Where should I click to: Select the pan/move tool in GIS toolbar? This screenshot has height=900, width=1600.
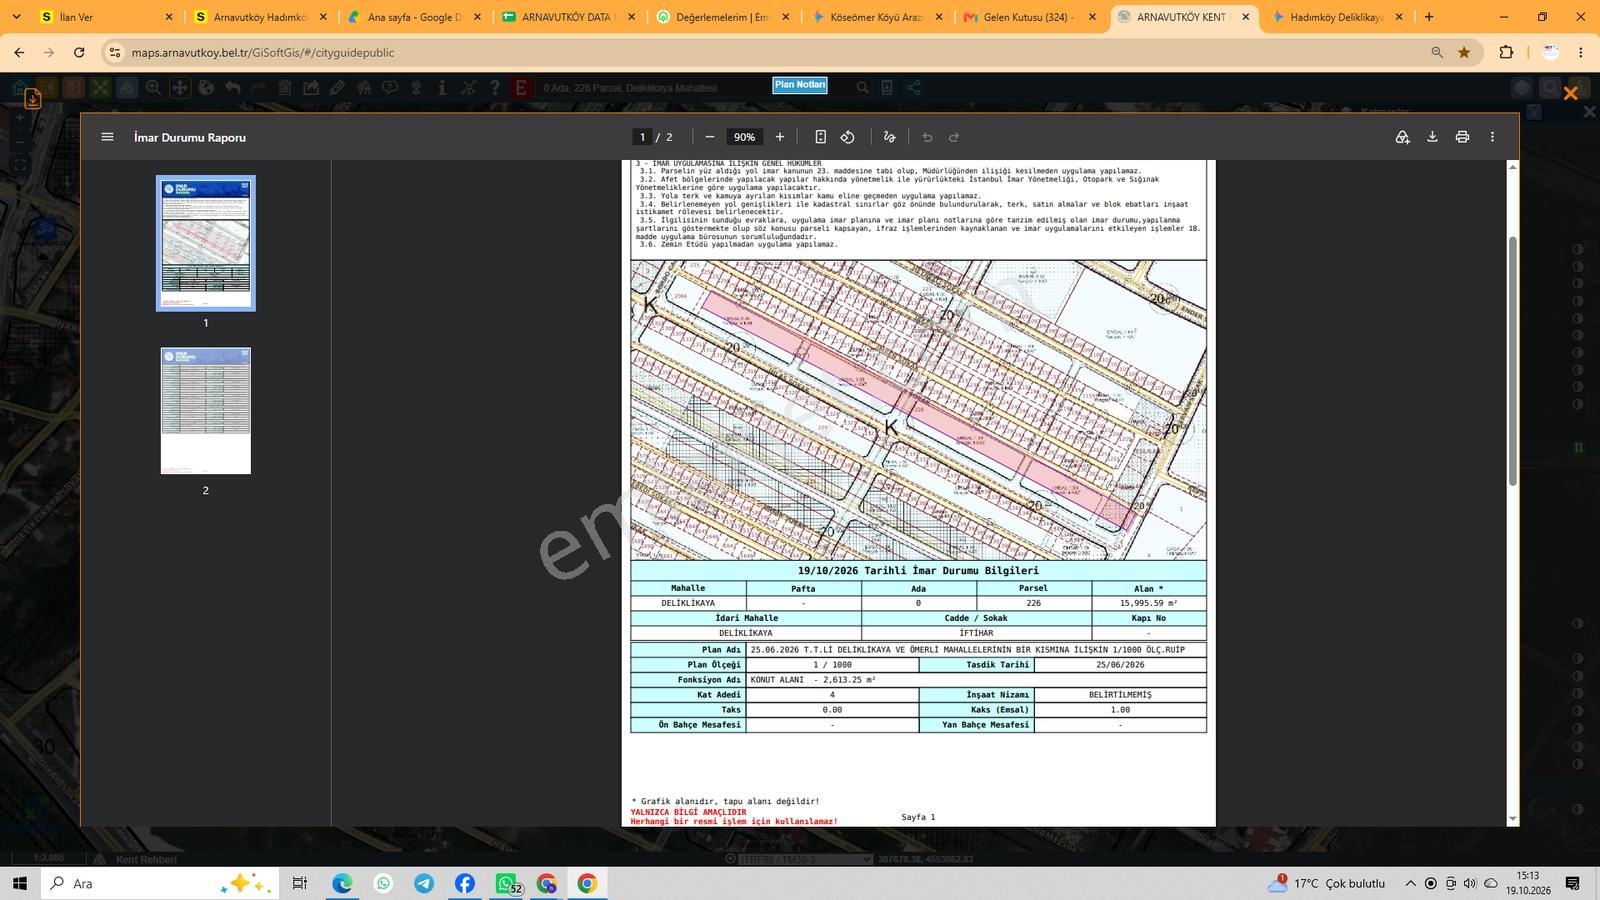pos(180,88)
